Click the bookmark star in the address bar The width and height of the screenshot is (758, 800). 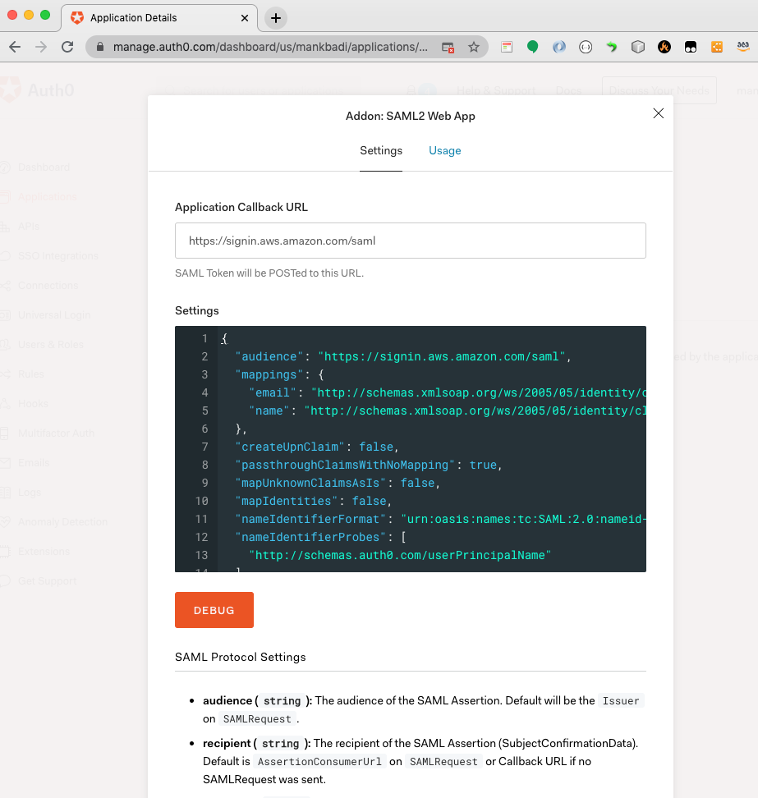tap(472, 46)
